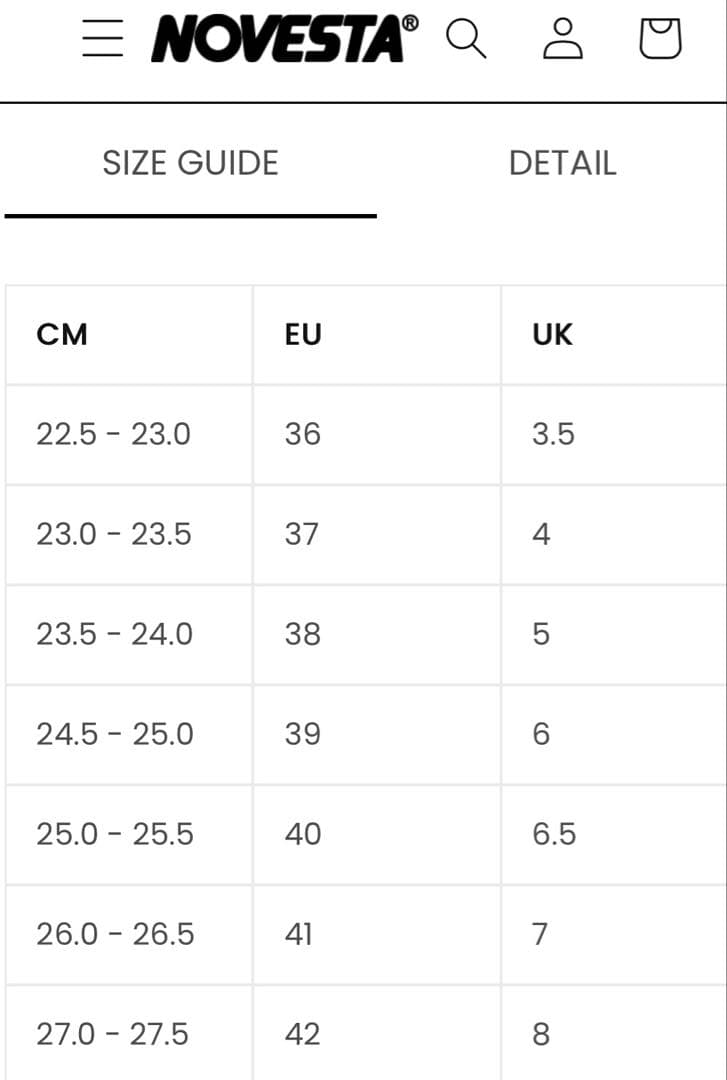
Task: Open the user account icon
Action: pyautogui.click(x=563, y=39)
